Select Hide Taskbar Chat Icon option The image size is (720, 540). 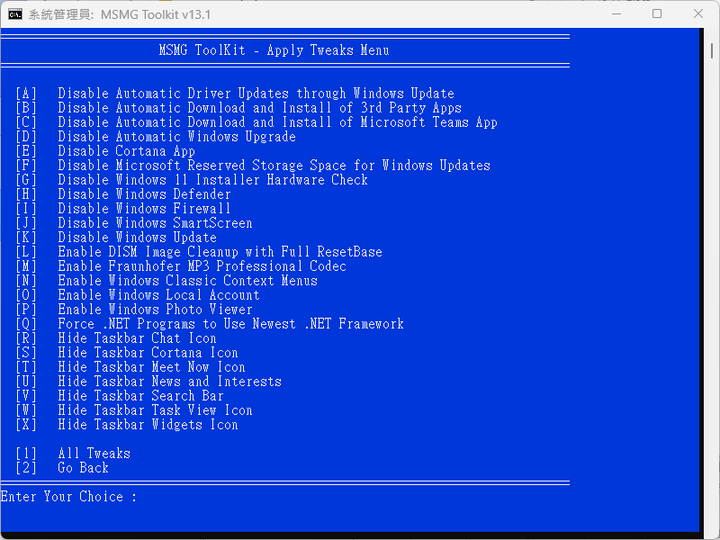pyautogui.click(x=116, y=338)
